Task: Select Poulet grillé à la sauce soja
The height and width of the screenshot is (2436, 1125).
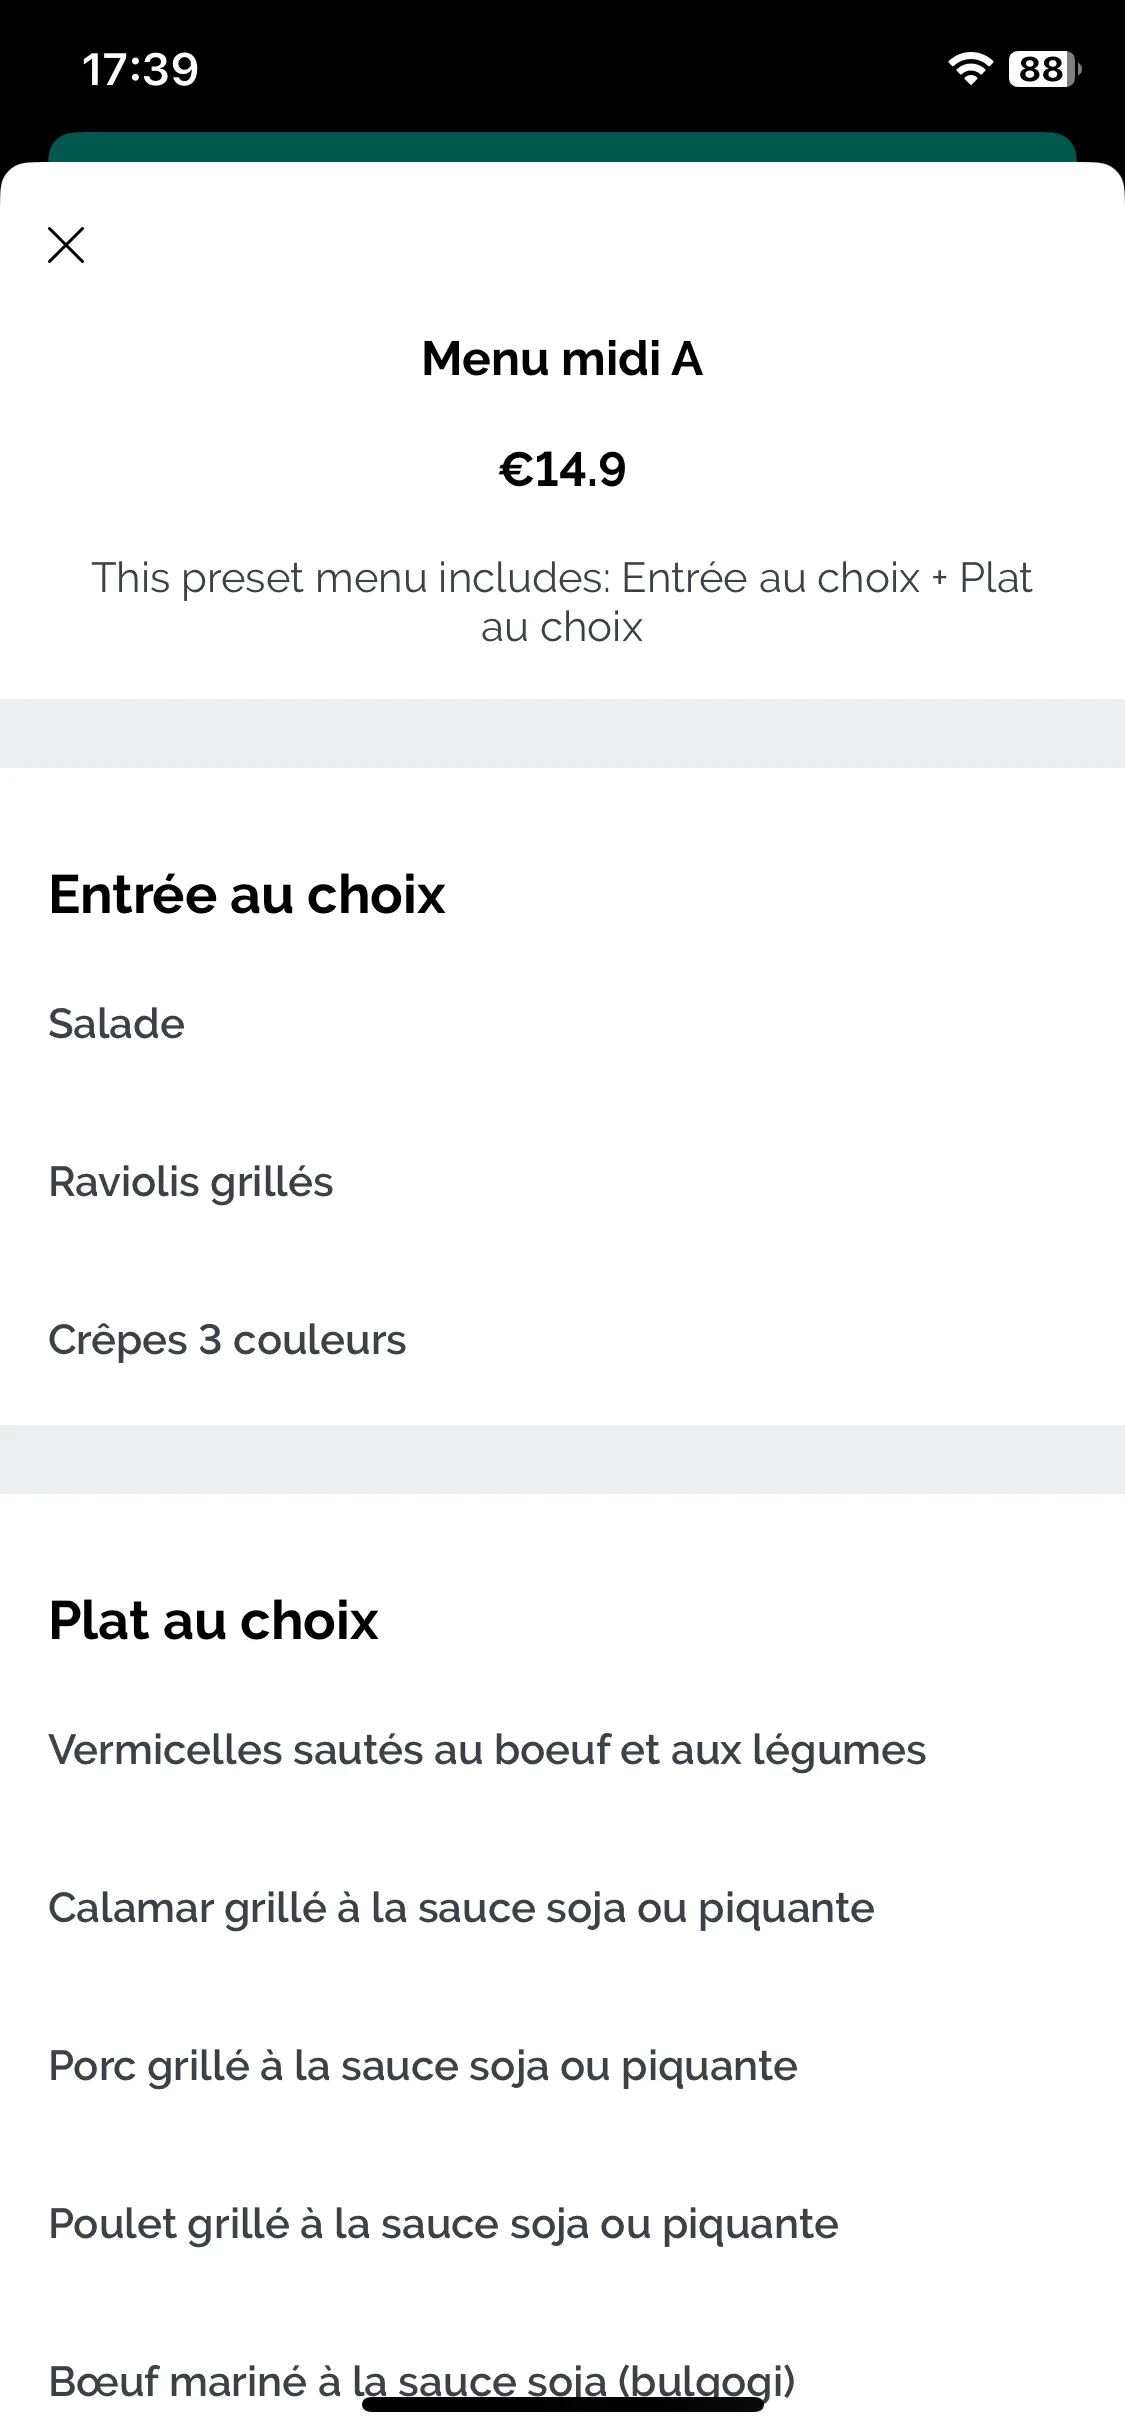Action: click(562, 2224)
